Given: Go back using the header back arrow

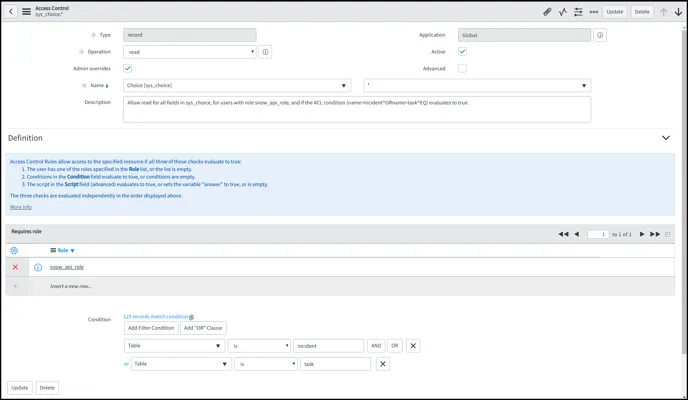Looking at the screenshot, I should [x=11, y=11].
